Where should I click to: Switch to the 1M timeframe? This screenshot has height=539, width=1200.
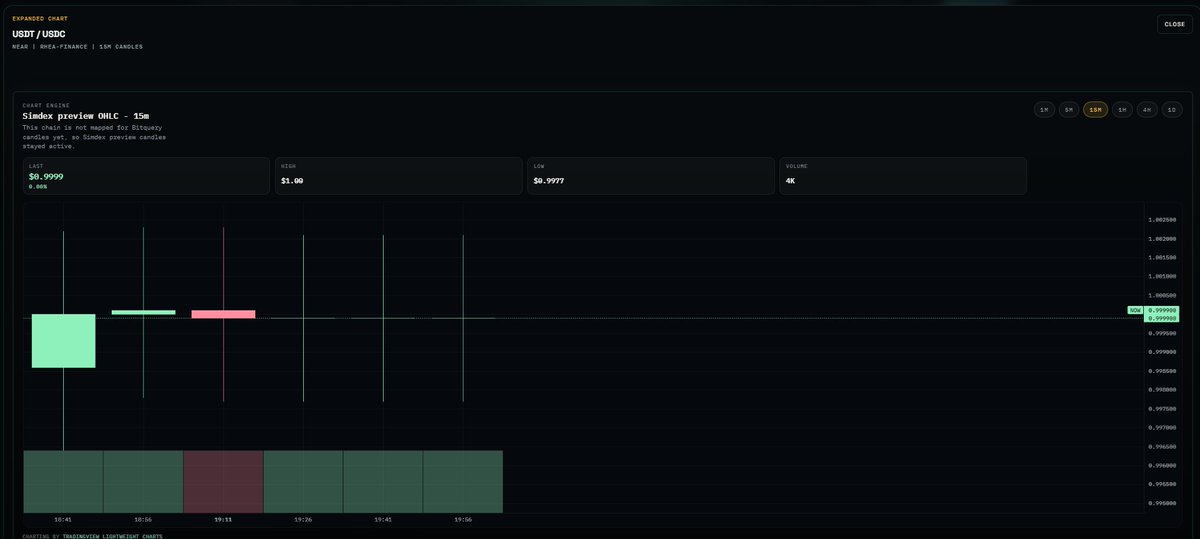(1044, 110)
